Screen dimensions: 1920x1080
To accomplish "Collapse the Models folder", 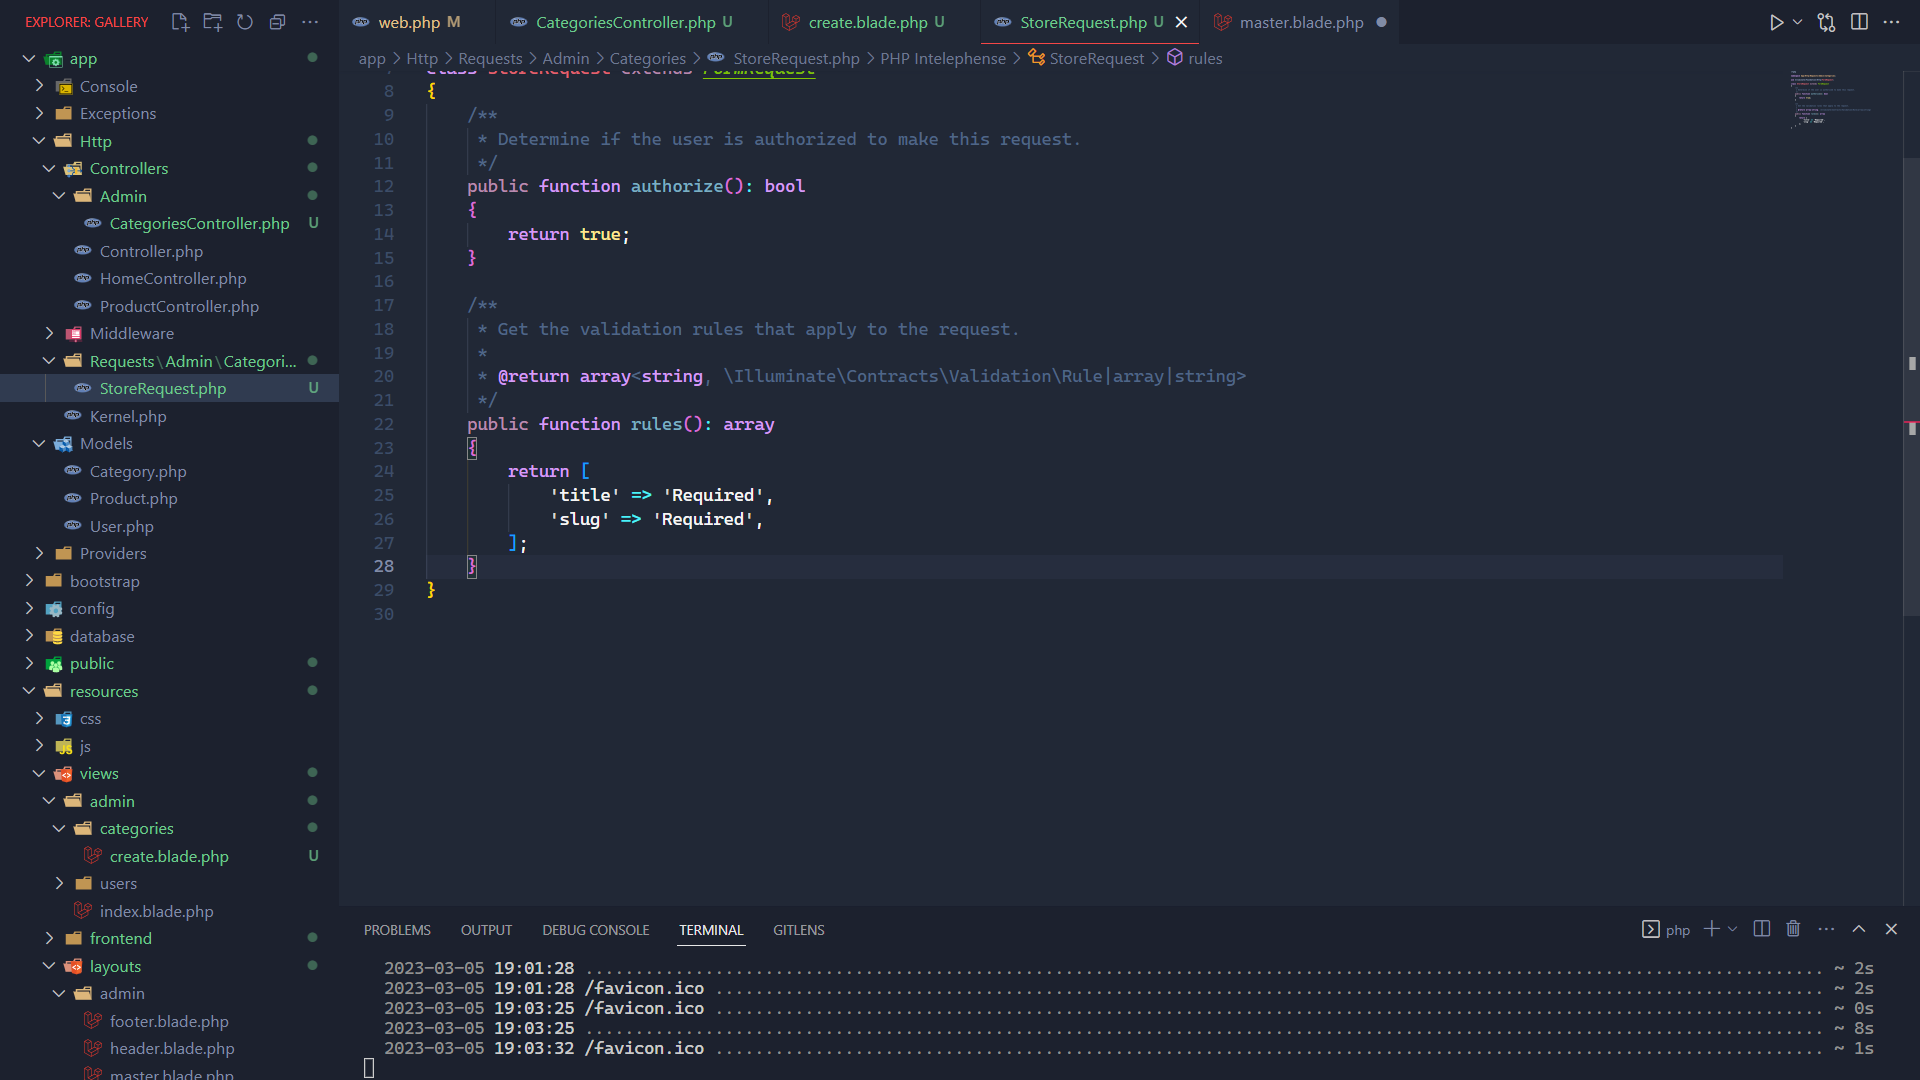I will (x=39, y=443).
